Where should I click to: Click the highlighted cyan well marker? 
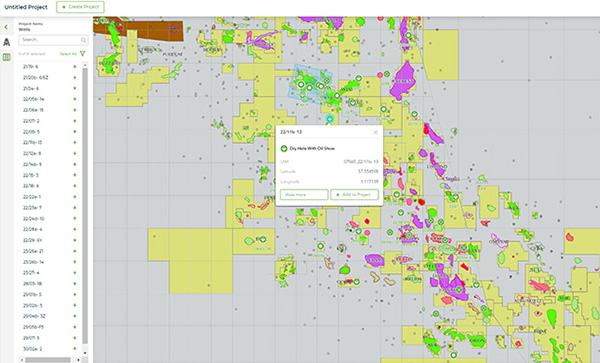tap(329, 119)
